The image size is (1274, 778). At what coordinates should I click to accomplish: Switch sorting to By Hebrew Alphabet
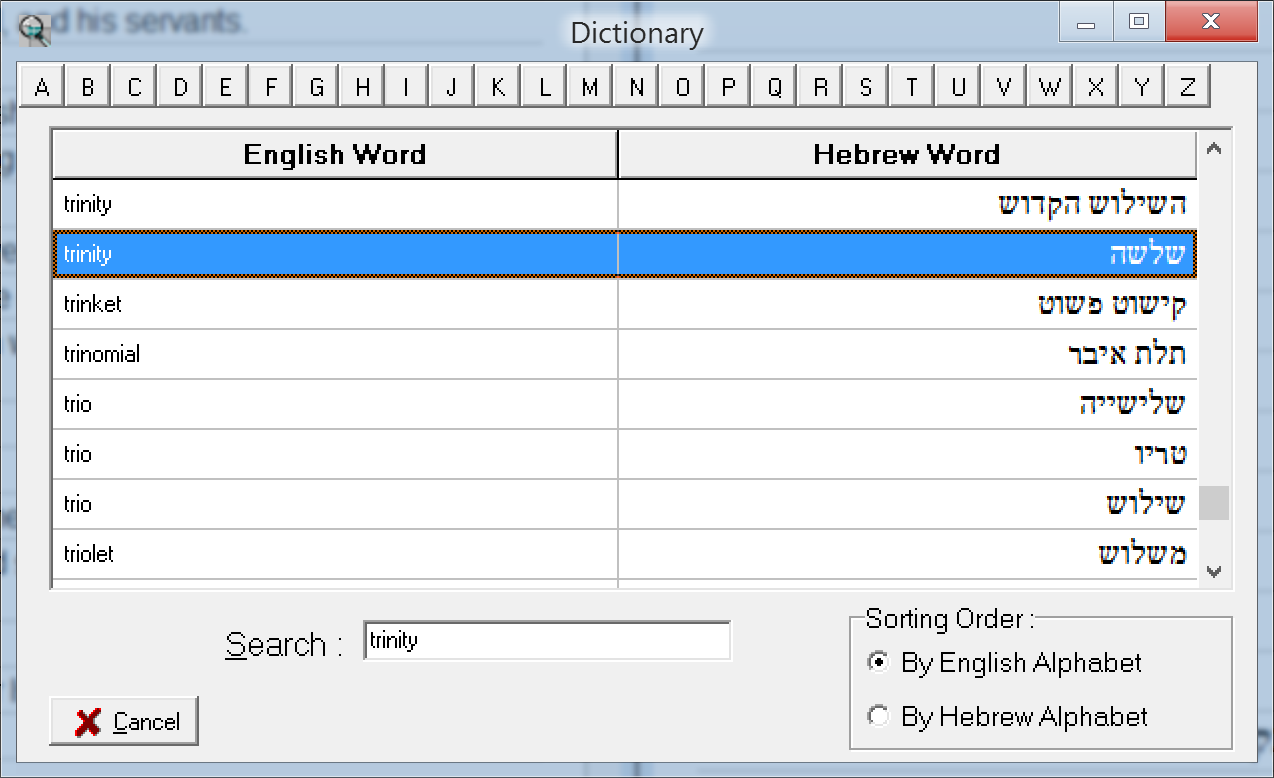[x=879, y=716]
